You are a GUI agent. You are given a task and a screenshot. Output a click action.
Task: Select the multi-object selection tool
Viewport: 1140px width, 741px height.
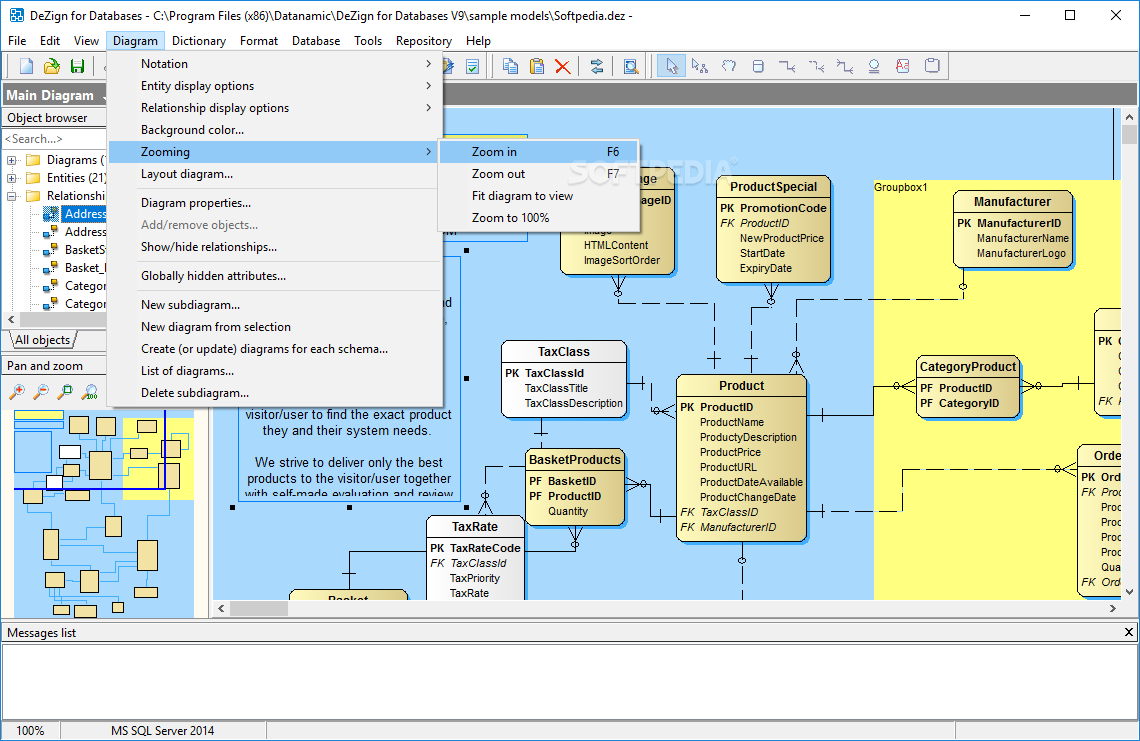699,66
